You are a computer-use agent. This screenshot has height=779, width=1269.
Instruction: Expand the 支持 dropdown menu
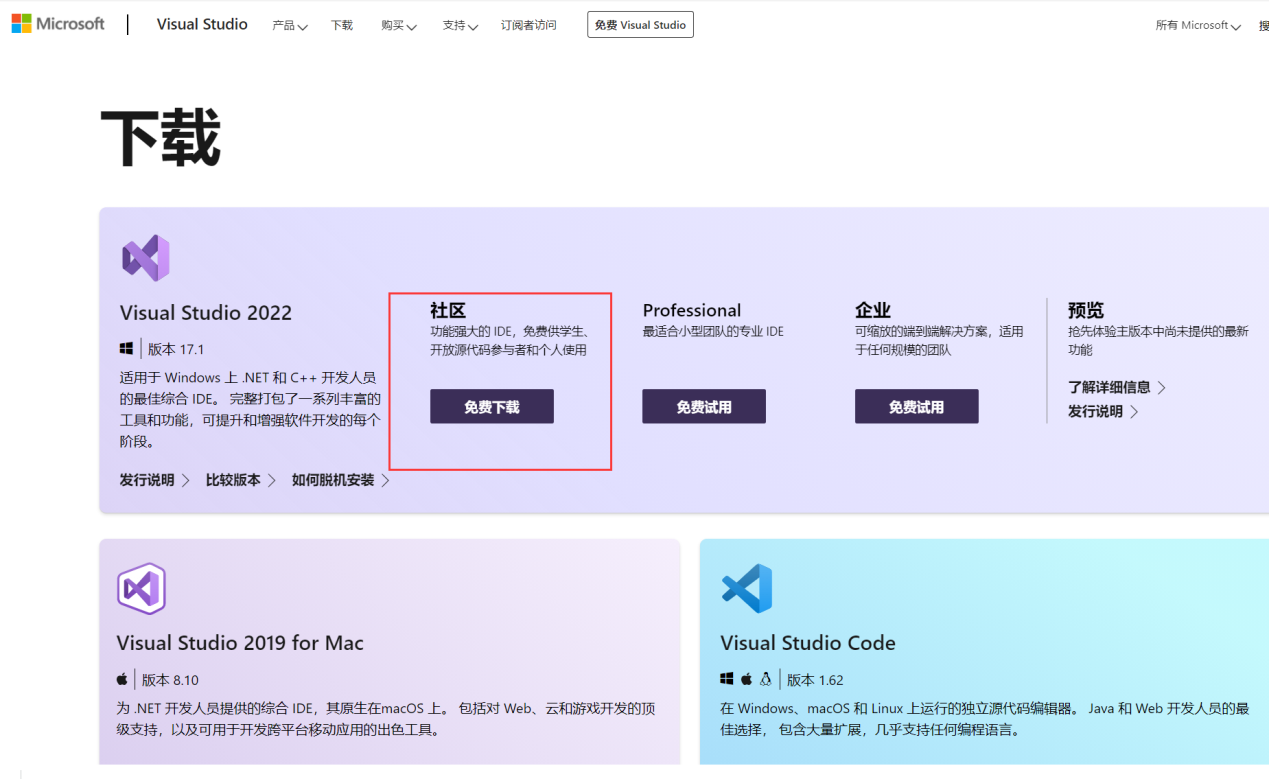tap(460, 25)
